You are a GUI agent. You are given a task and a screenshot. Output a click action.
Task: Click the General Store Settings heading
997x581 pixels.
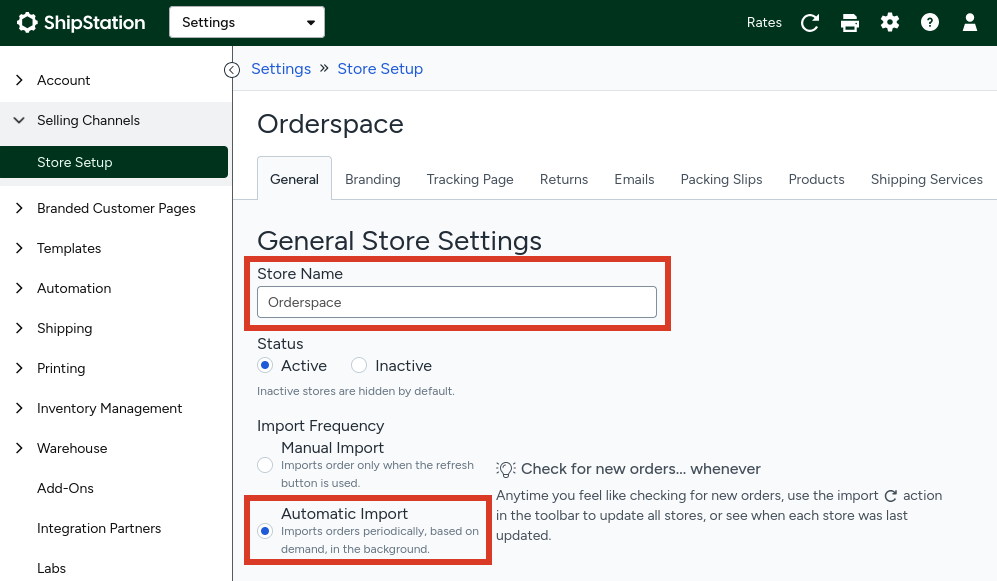[399, 241]
